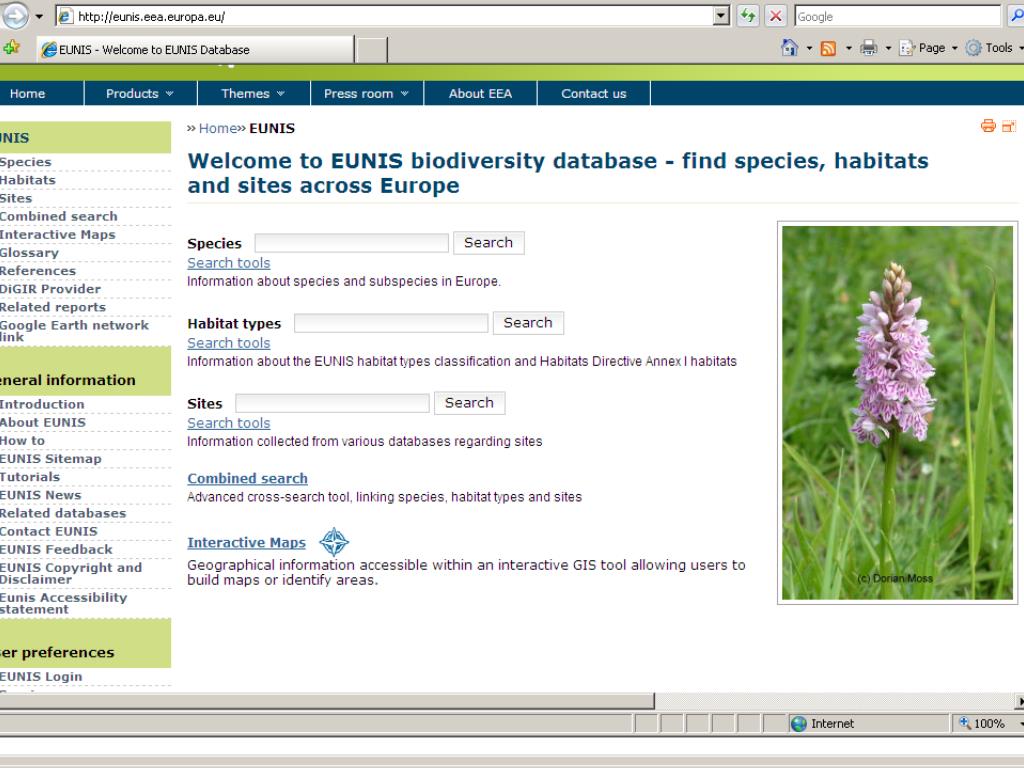The width and height of the screenshot is (1024, 768).
Task: Click Home in the navigation bar
Action: pyautogui.click(x=27, y=93)
